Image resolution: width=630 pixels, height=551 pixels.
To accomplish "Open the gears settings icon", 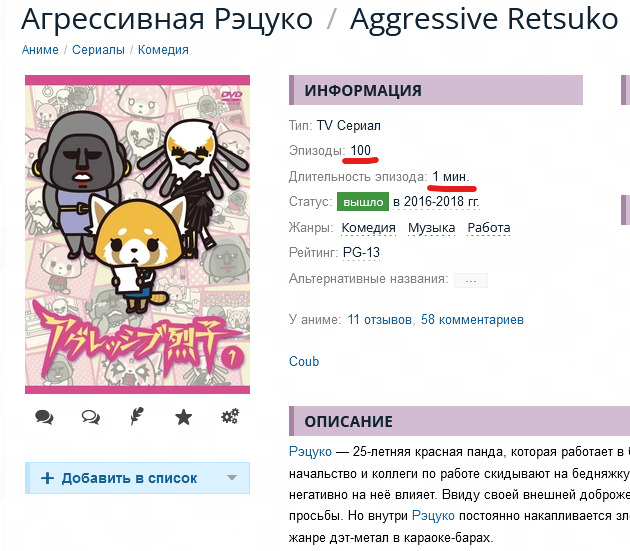I will tap(230, 416).
